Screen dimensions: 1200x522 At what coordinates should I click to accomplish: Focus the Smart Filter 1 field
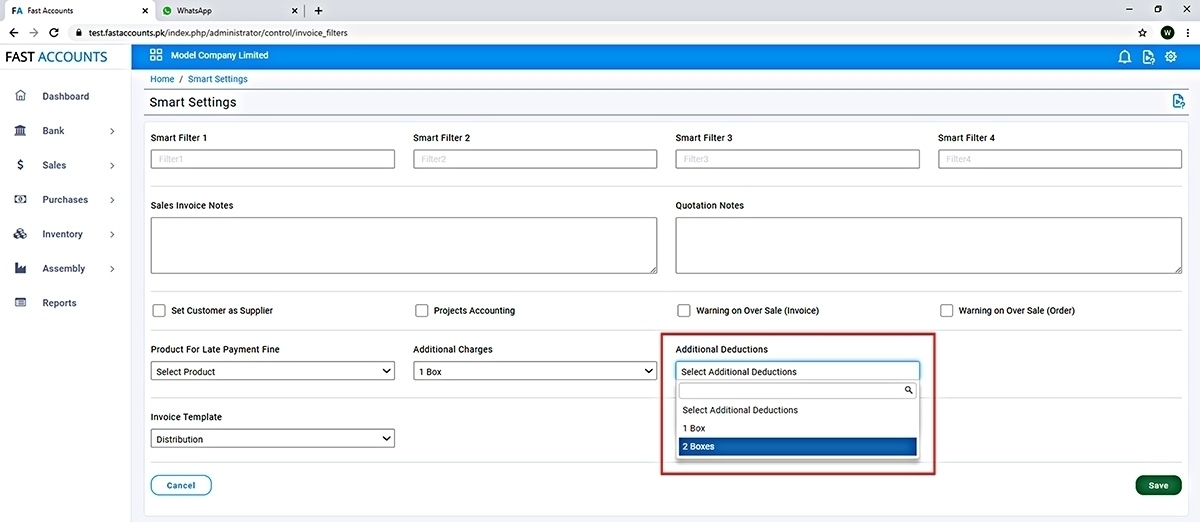coord(272,159)
